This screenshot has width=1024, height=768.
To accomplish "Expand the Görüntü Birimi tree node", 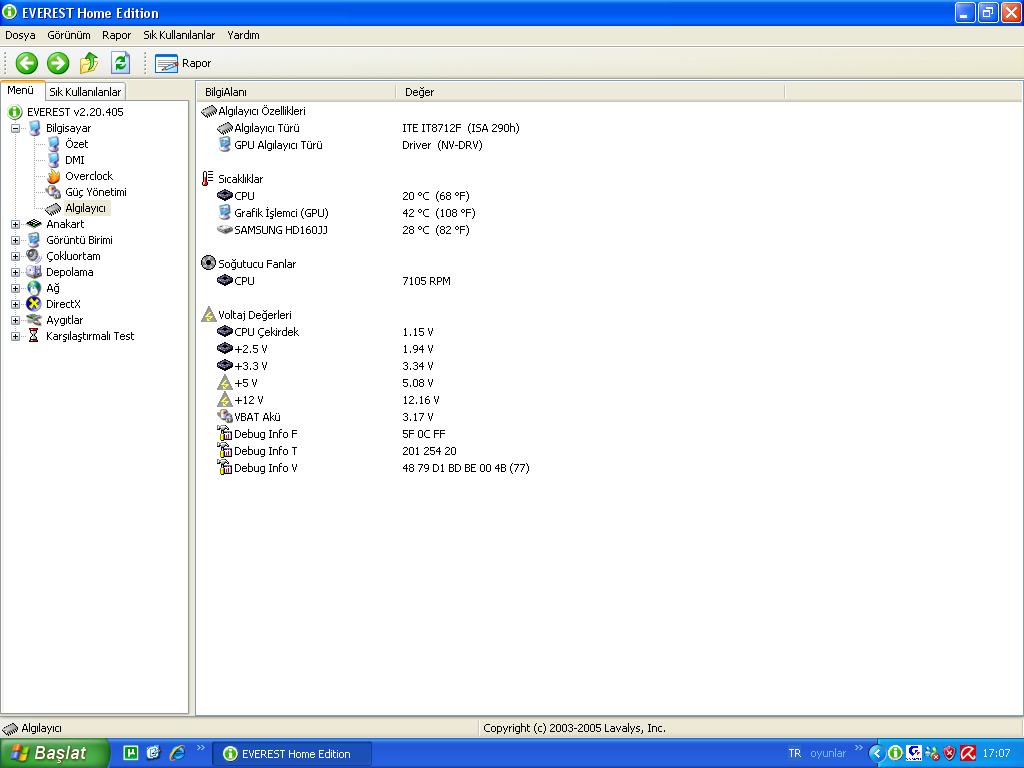I will tap(15, 240).
